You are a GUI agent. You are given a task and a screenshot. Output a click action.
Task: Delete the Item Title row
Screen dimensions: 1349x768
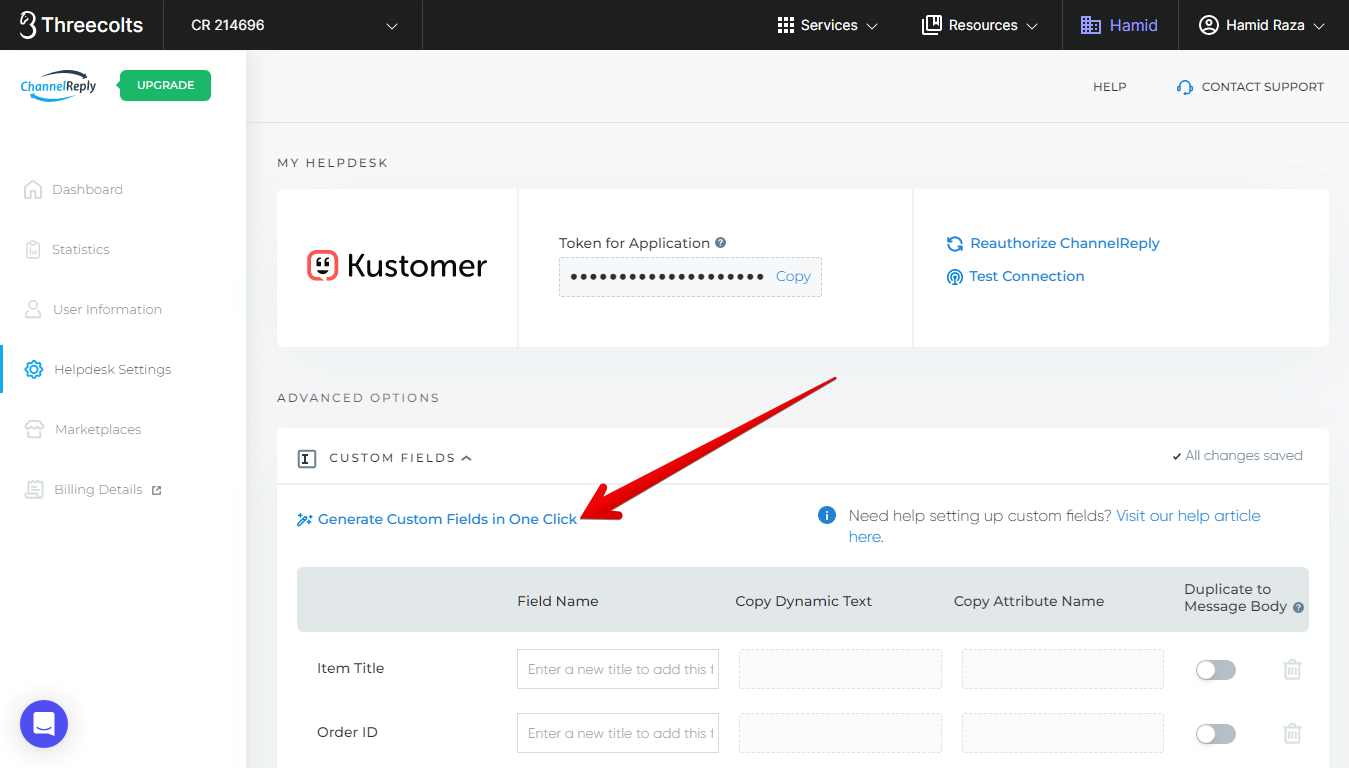(x=1292, y=669)
